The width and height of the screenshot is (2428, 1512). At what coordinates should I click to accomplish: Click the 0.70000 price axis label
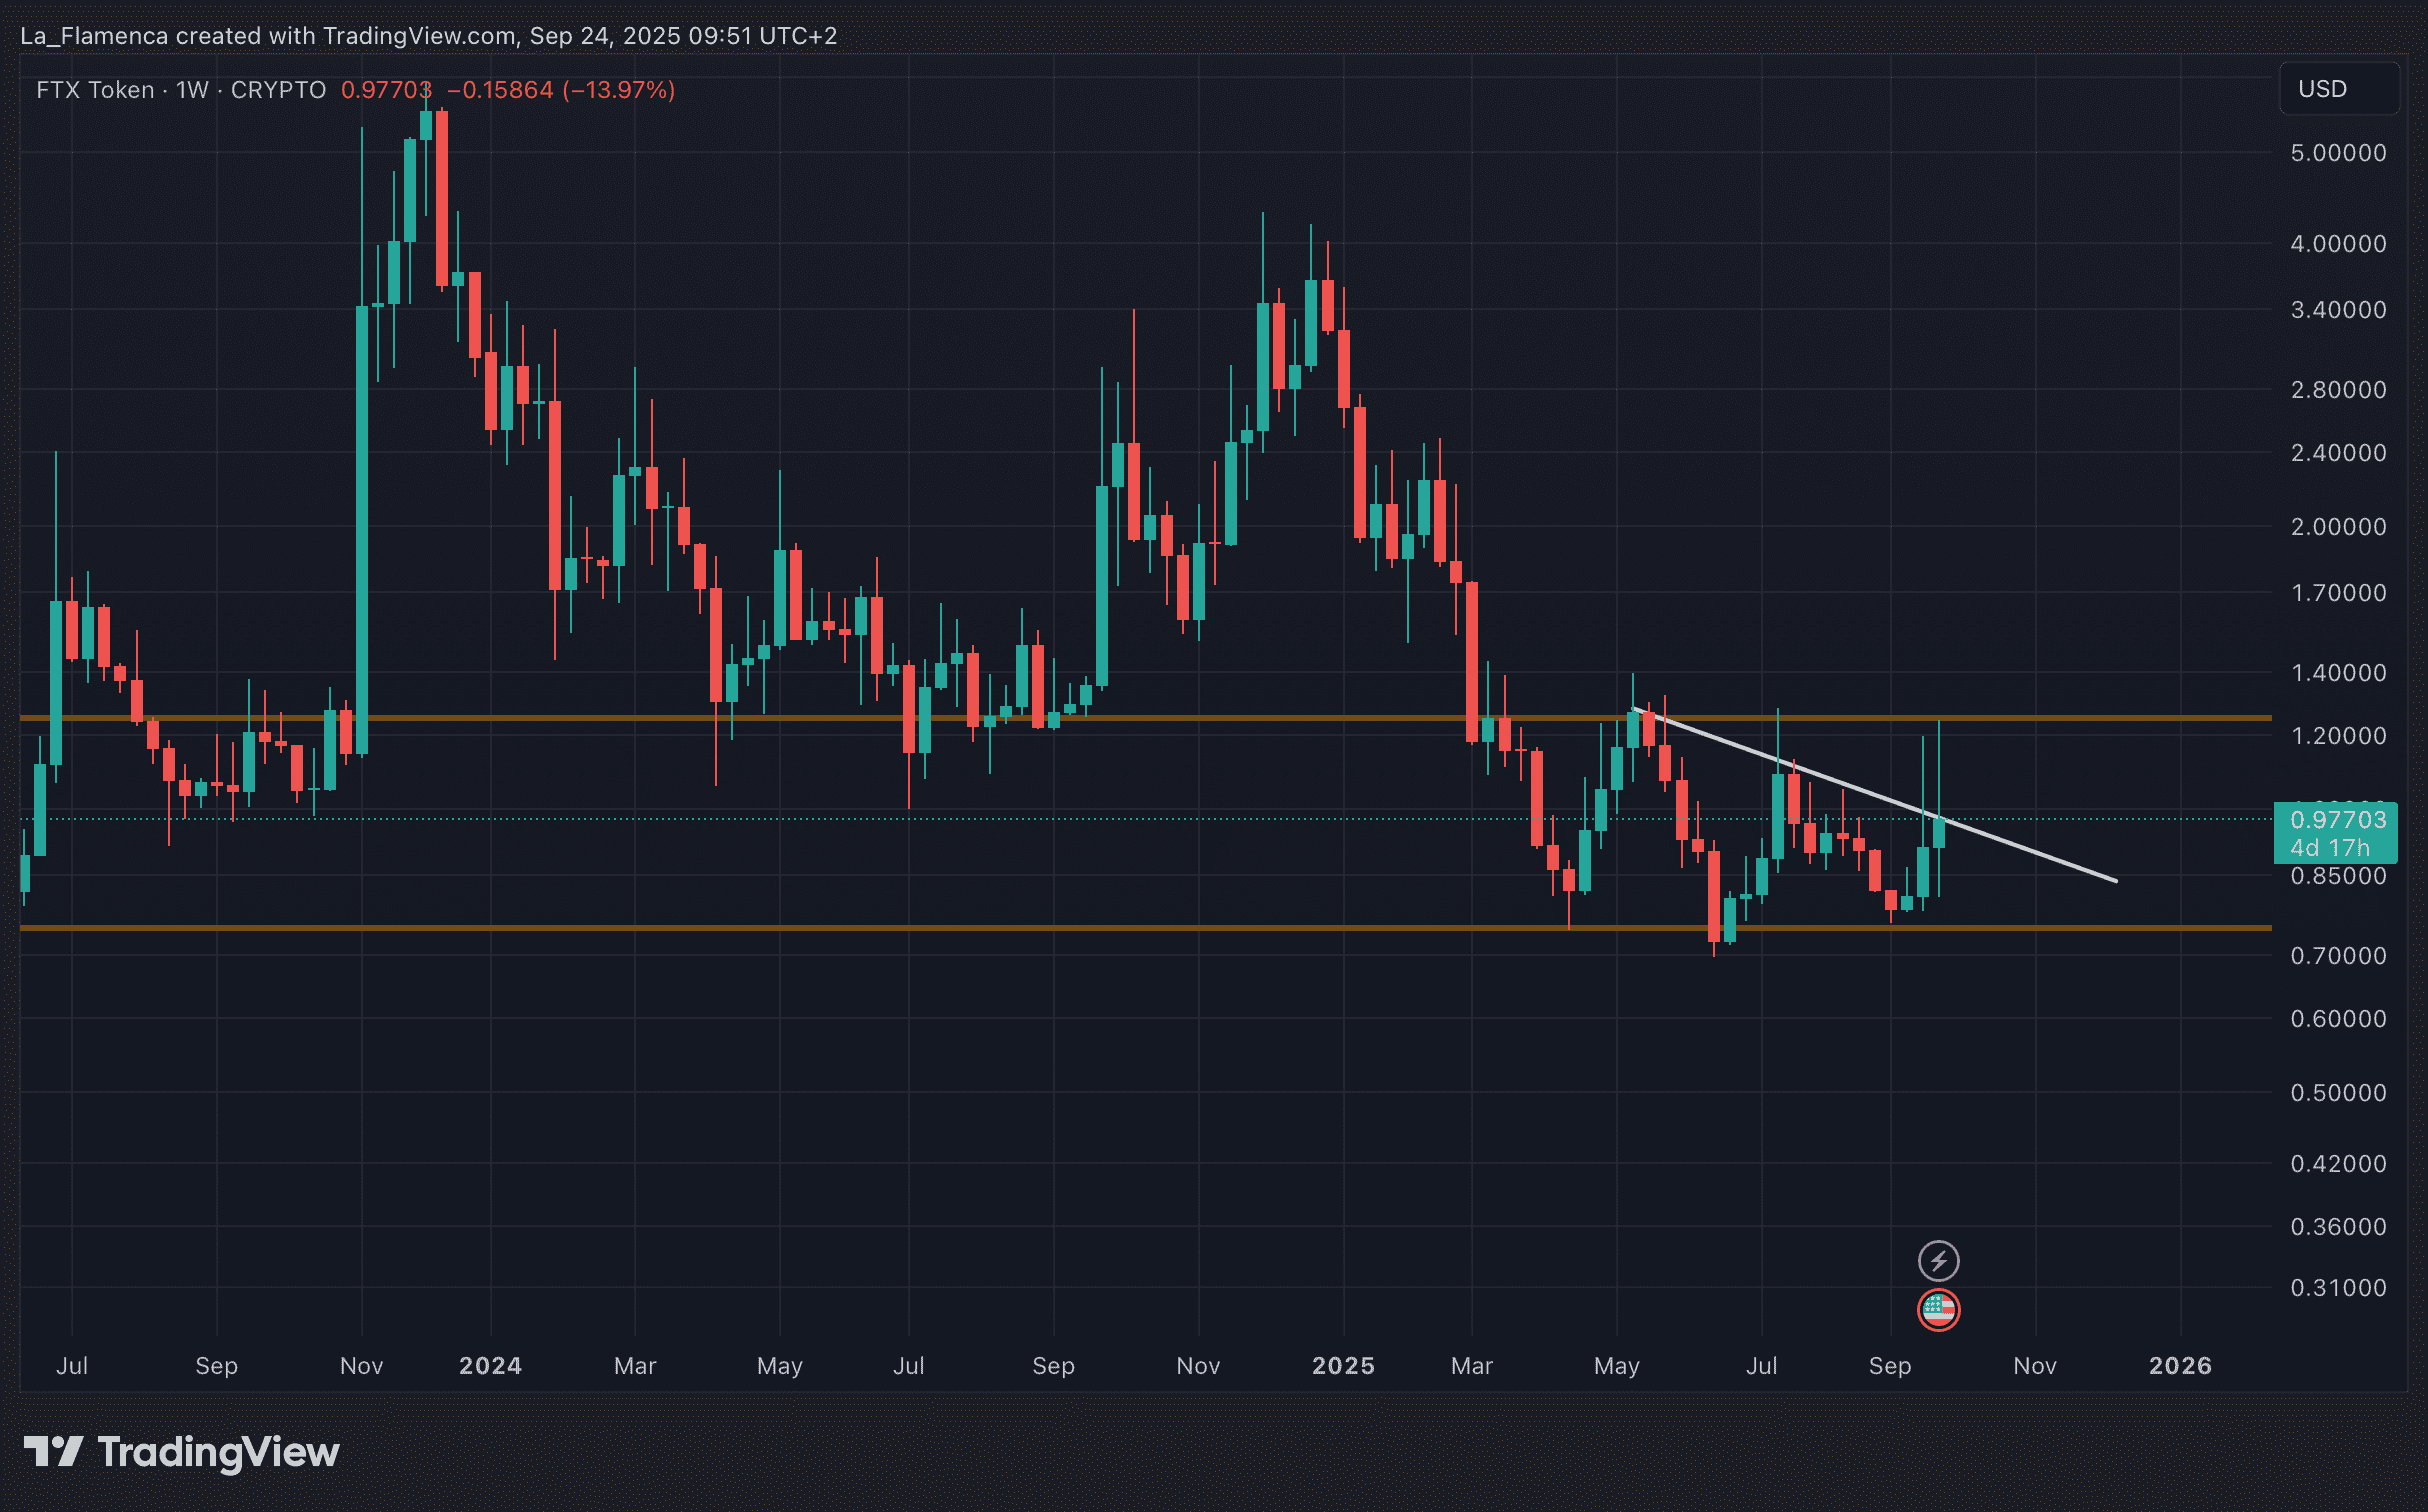[x=2338, y=956]
